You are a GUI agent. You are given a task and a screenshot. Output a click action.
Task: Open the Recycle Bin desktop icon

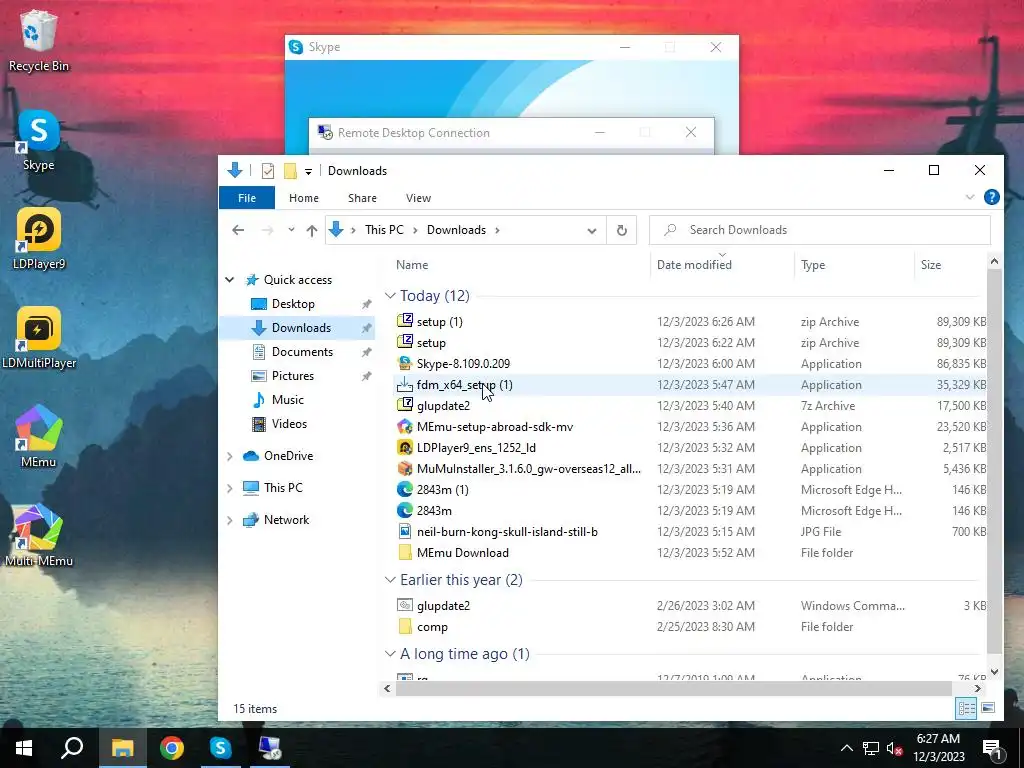pos(39,39)
